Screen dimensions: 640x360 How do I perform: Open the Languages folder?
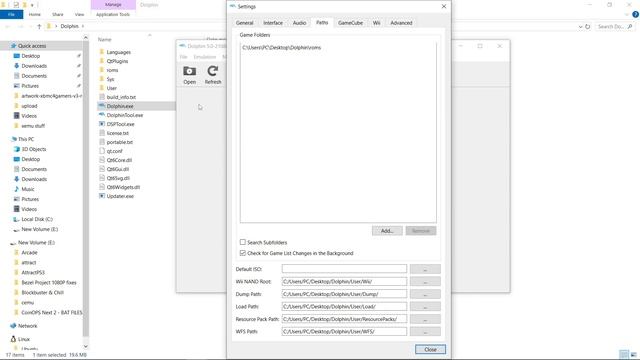coord(118,52)
